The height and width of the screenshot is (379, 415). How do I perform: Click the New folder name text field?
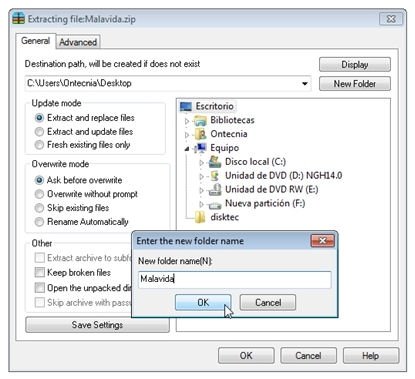[x=235, y=279]
